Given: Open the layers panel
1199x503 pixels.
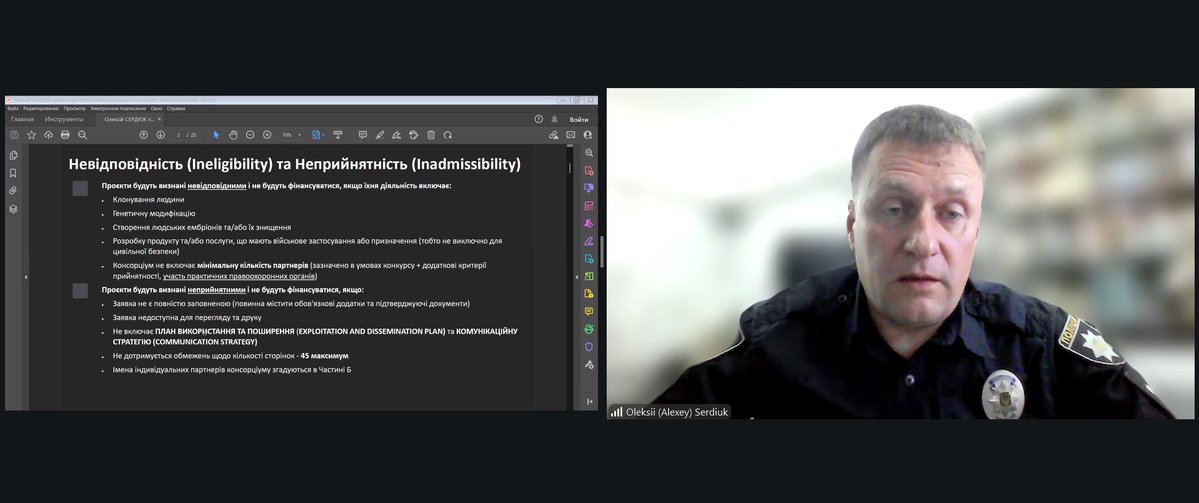Looking at the screenshot, I should (x=13, y=209).
